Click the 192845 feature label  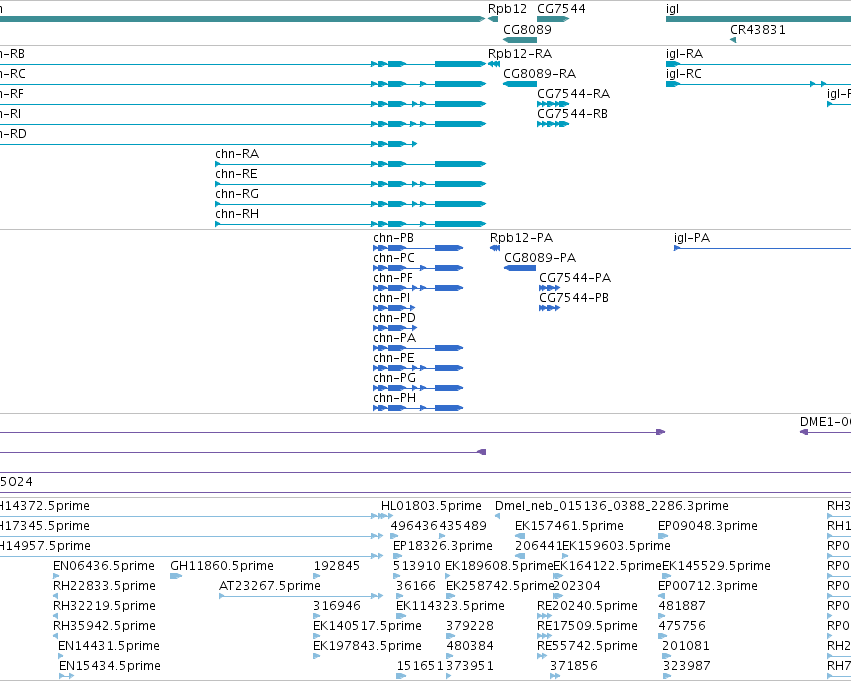click(336, 566)
